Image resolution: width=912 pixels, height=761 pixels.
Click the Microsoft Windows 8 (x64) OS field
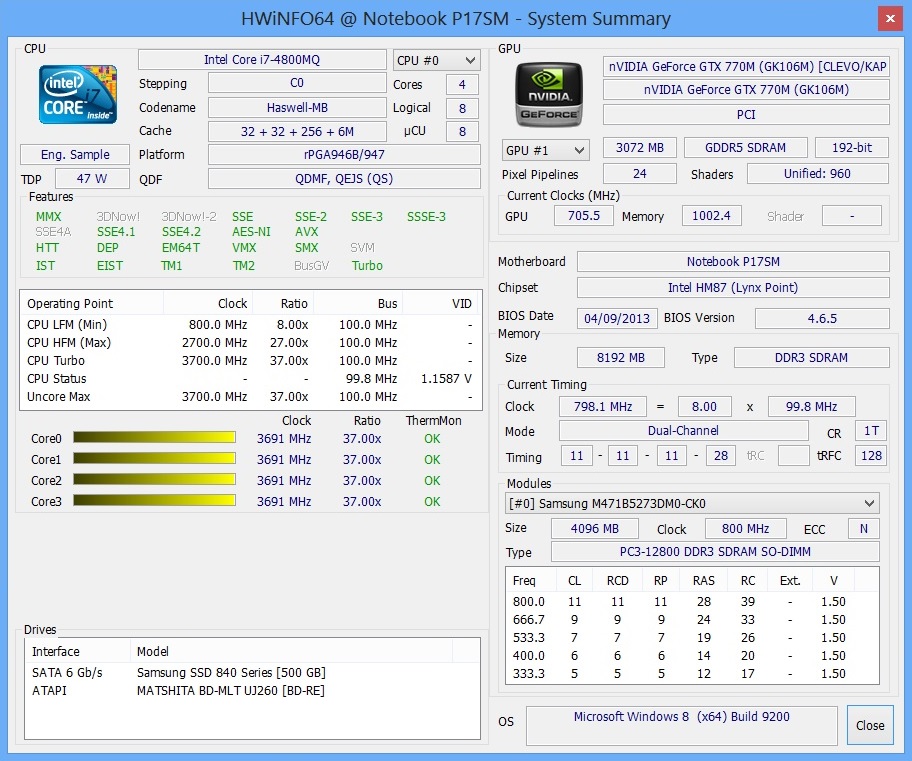[682, 726]
